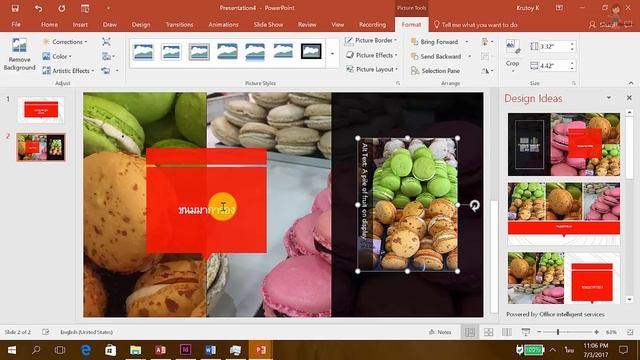Viewport: 640px width, 360px height.
Task: Click the picture rotation handle
Action: (474, 205)
